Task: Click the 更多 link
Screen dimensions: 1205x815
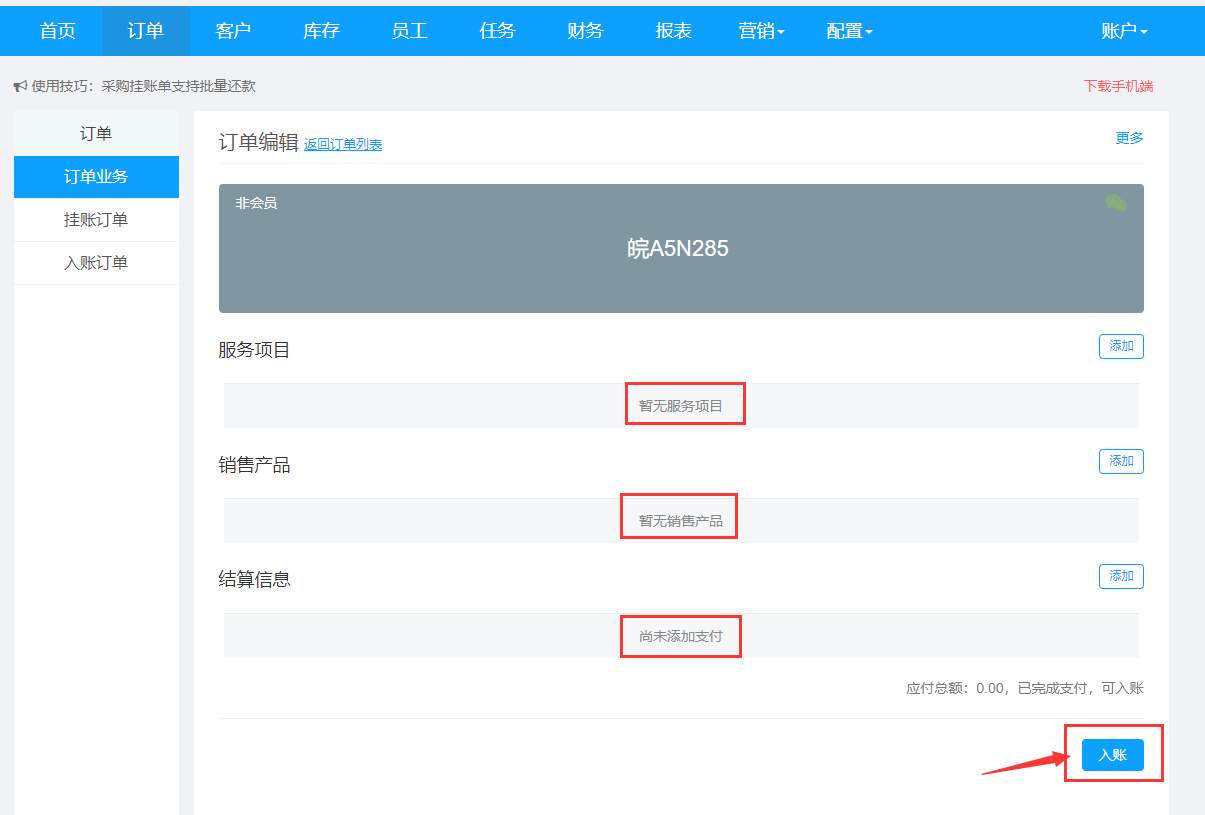Action: [x=1129, y=138]
